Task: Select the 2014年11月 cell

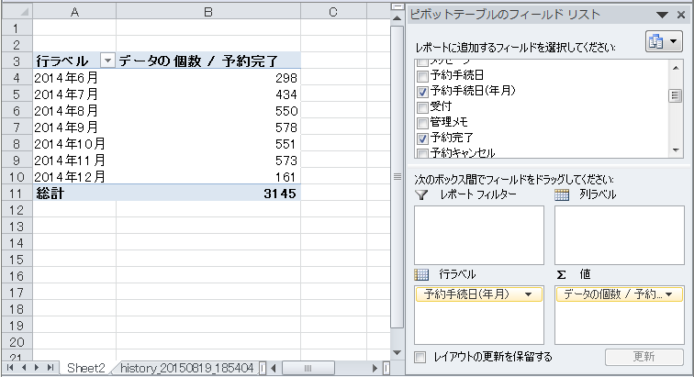Action: coord(74,160)
